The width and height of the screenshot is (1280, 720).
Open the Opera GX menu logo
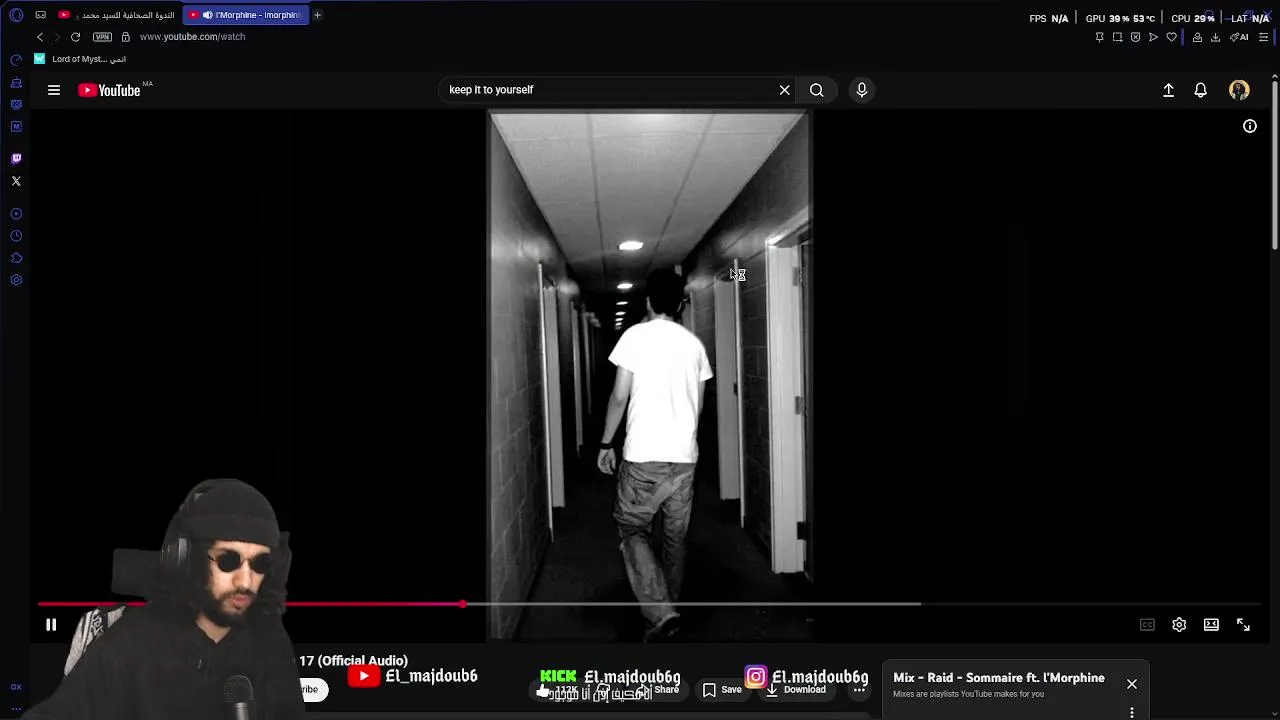[16, 15]
